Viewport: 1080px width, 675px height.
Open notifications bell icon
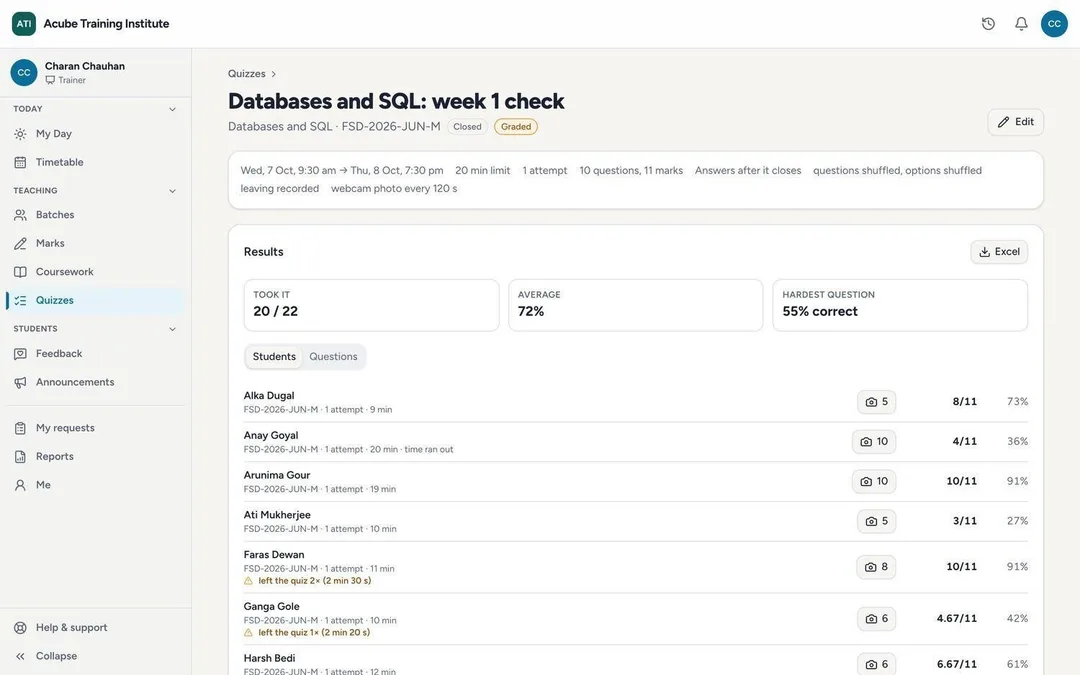coord(1021,23)
